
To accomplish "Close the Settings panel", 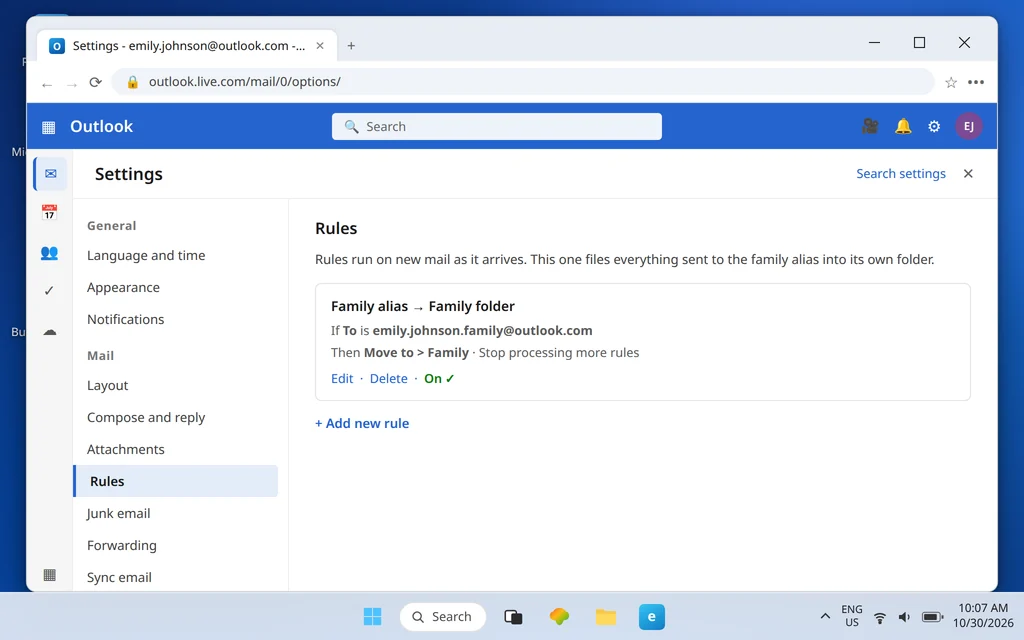I will tap(968, 174).
